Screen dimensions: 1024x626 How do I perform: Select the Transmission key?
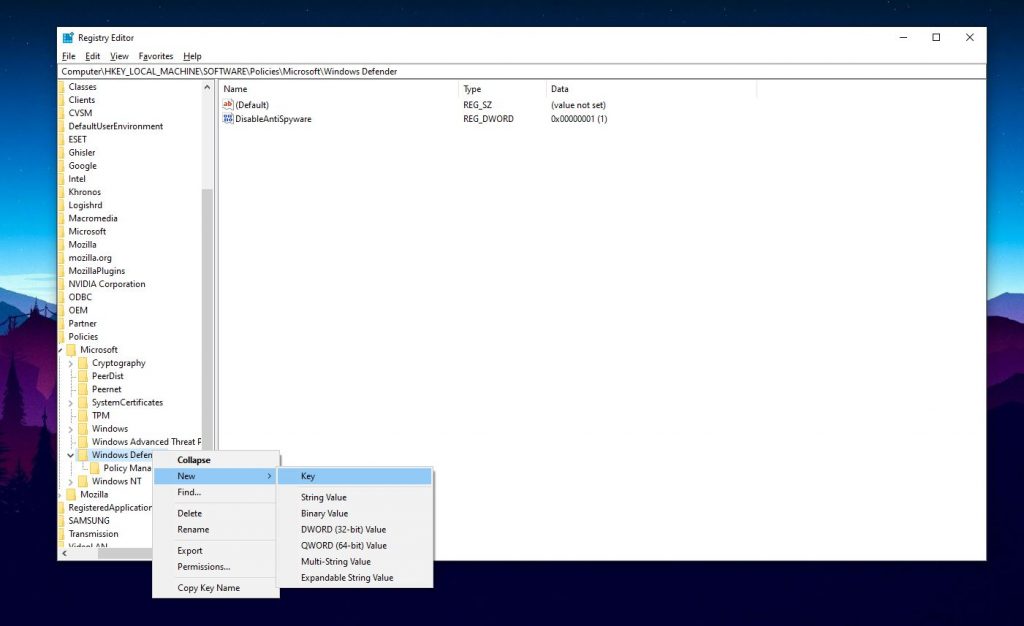(93, 534)
